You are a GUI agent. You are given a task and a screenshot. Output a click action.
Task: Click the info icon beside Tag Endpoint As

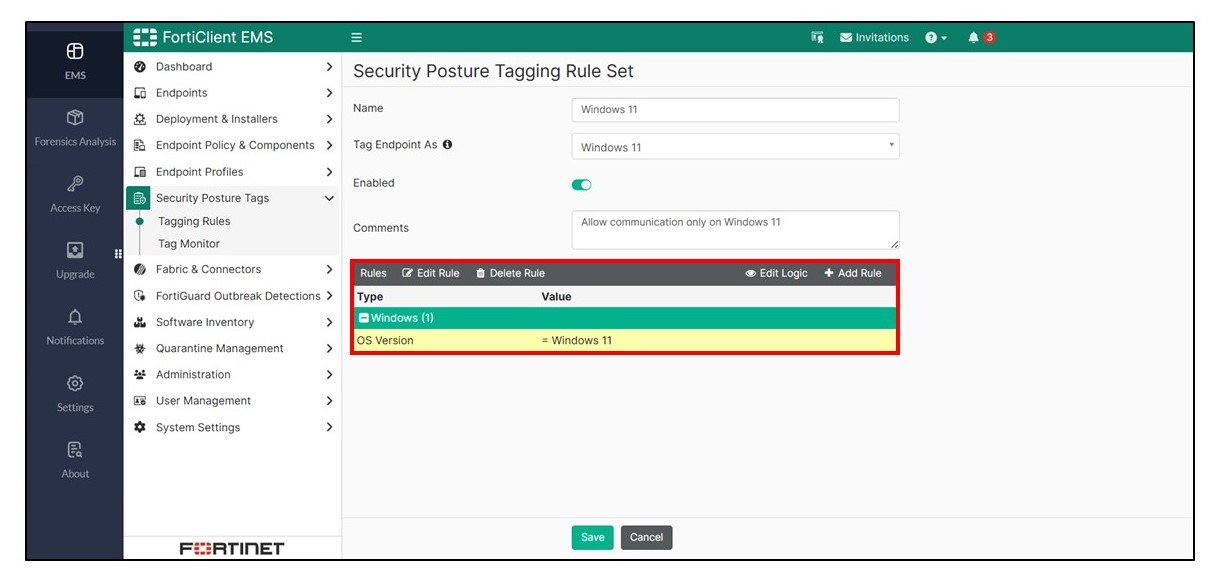pos(447,145)
